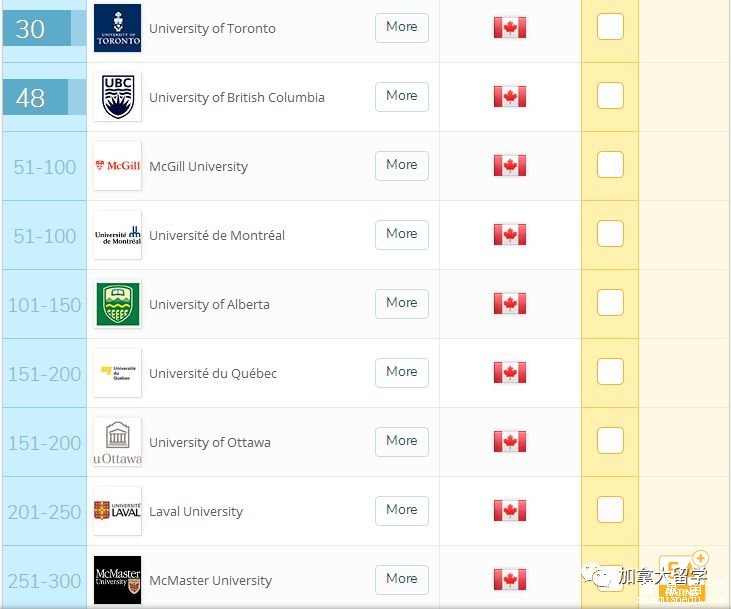This screenshot has height=609, width=731.
Task: Click the University of Toronto logo
Action: click(x=117, y=28)
